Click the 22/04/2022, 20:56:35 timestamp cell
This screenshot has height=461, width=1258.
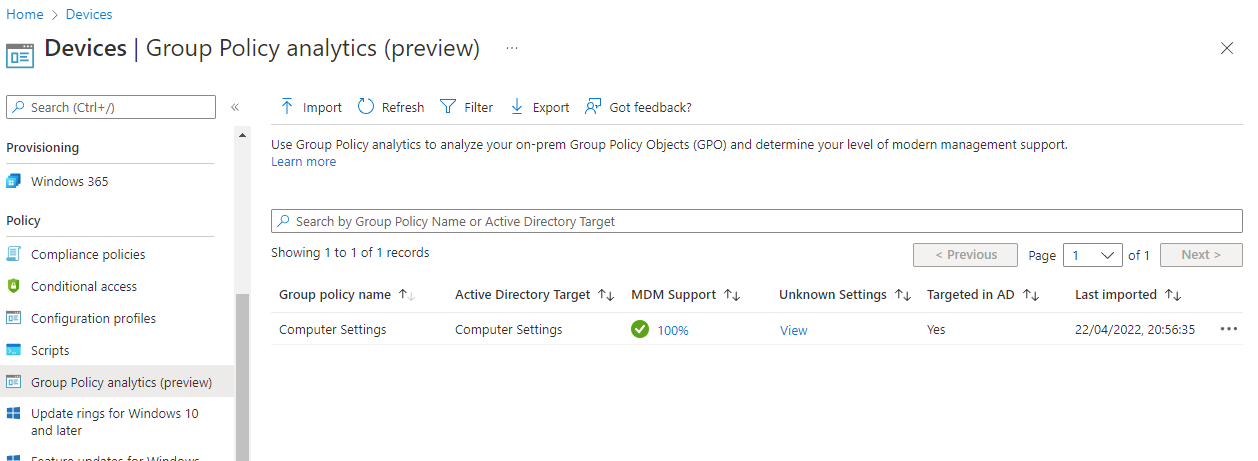click(1135, 329)
